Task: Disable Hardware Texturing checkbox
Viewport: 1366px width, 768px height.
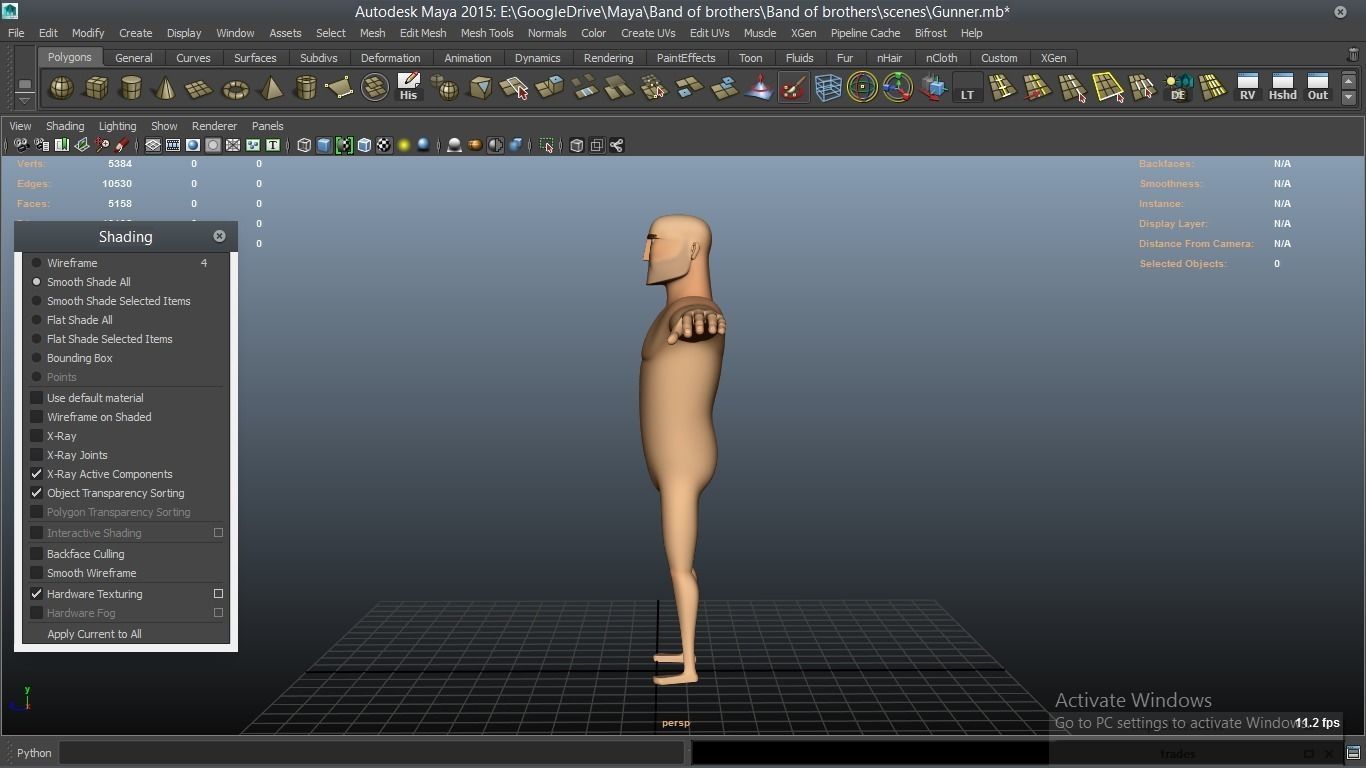Action: pyautogui.click(x=37, y=594)
